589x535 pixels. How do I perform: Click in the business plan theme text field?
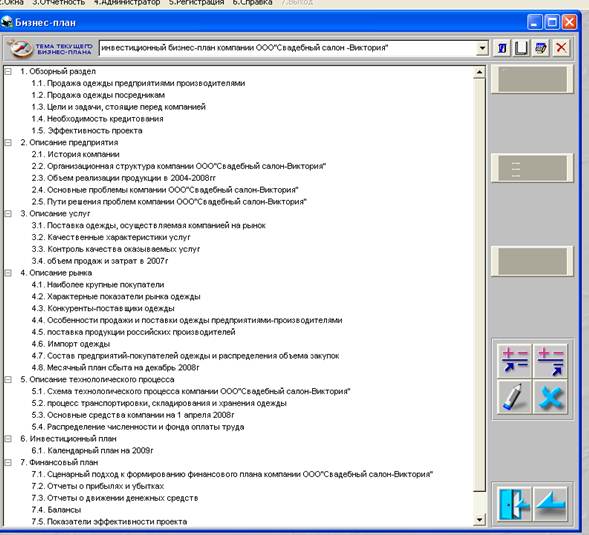click(287, 48)
